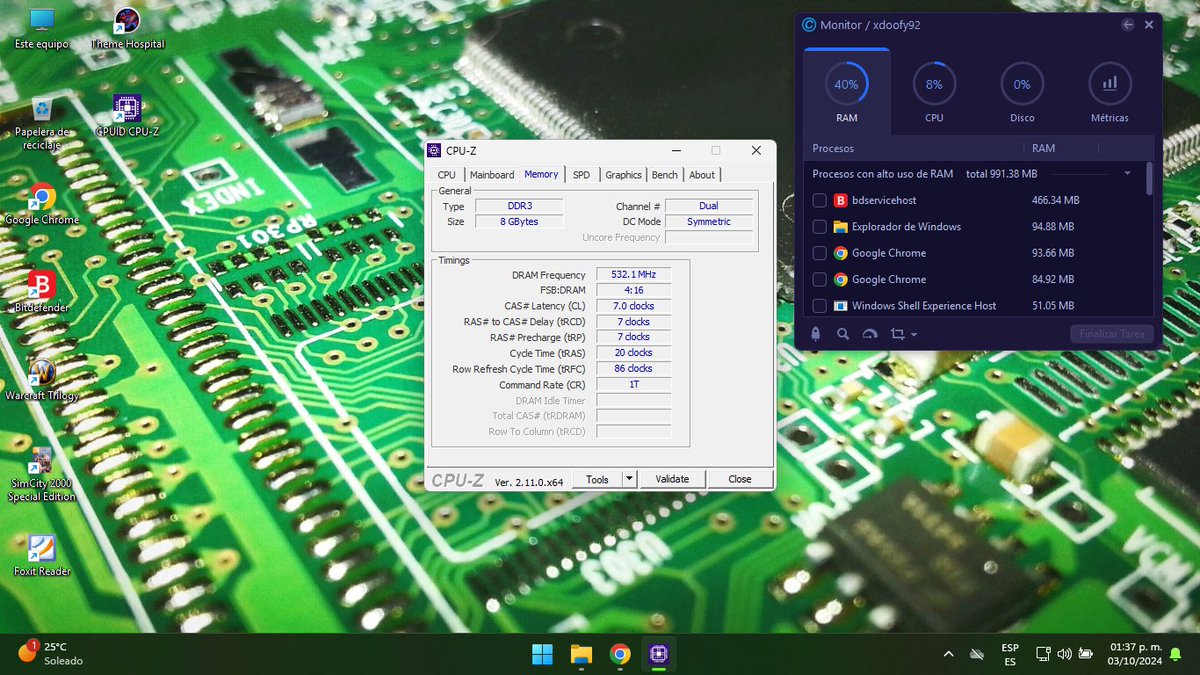Click the OneDrive cloud tray icon
This screenshot has height=675, width=1200.
point(977,655)
